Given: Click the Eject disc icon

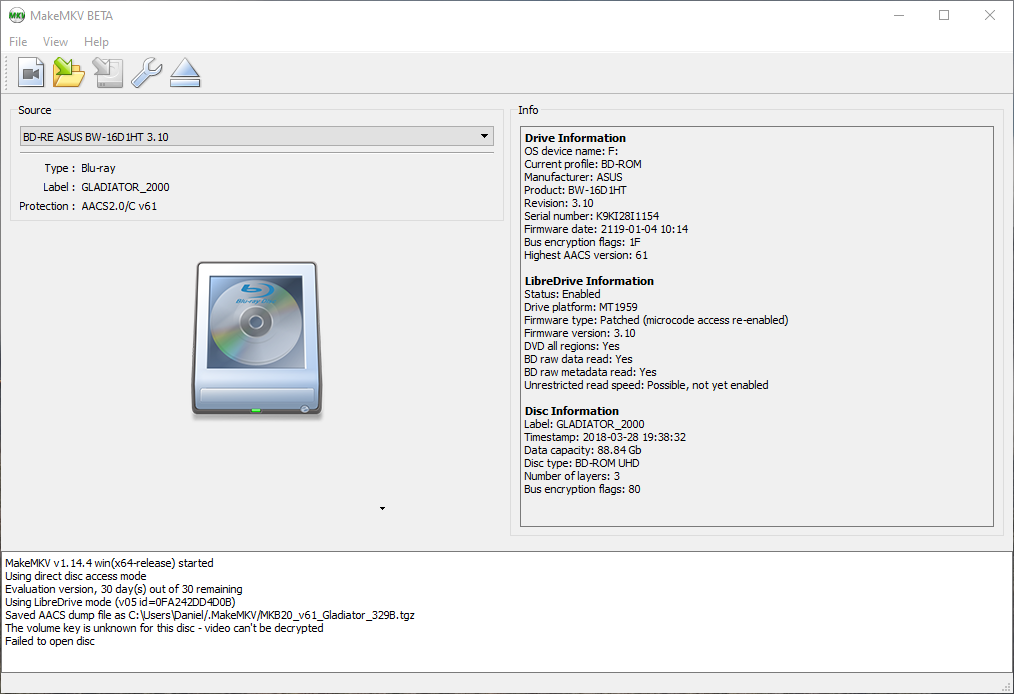Looking at the screenshot, I should (185, 72).
